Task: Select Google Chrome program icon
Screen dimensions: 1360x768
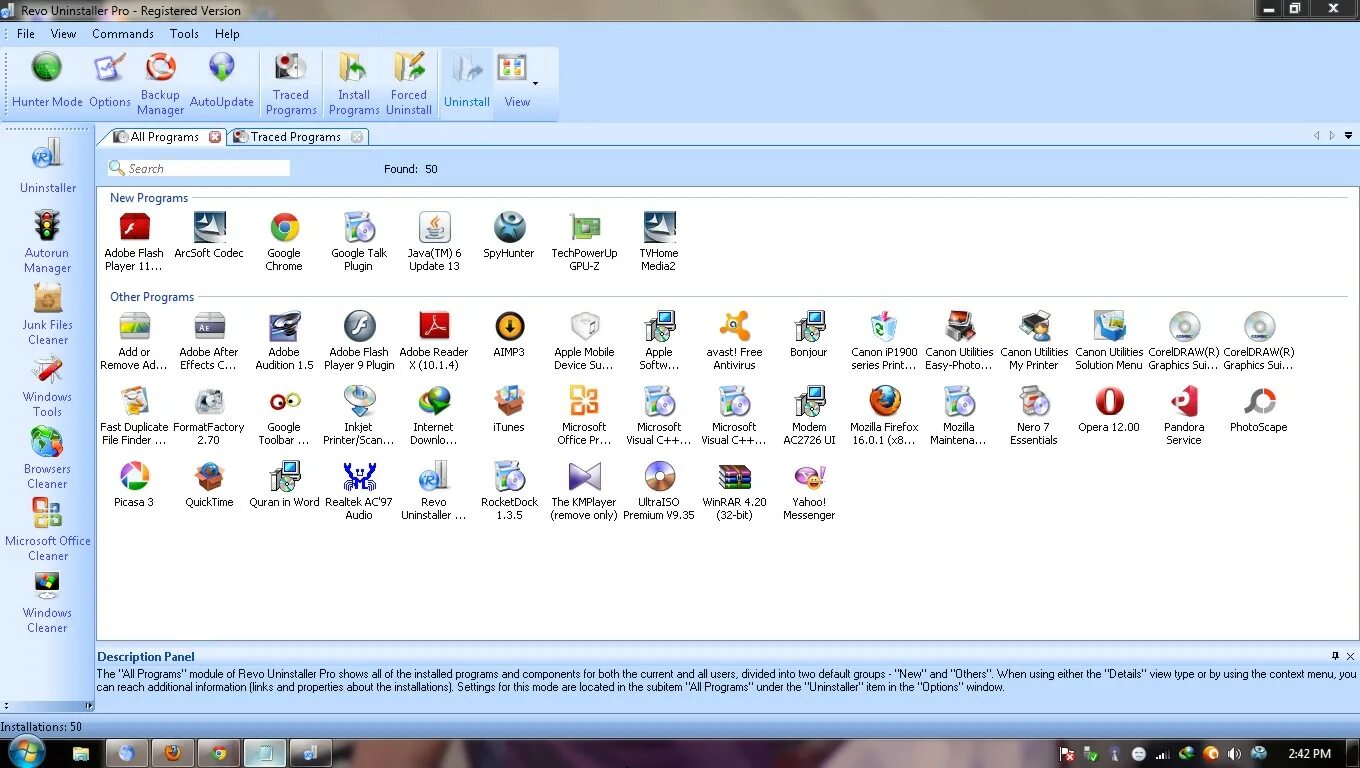Action: tap(284, 241)
